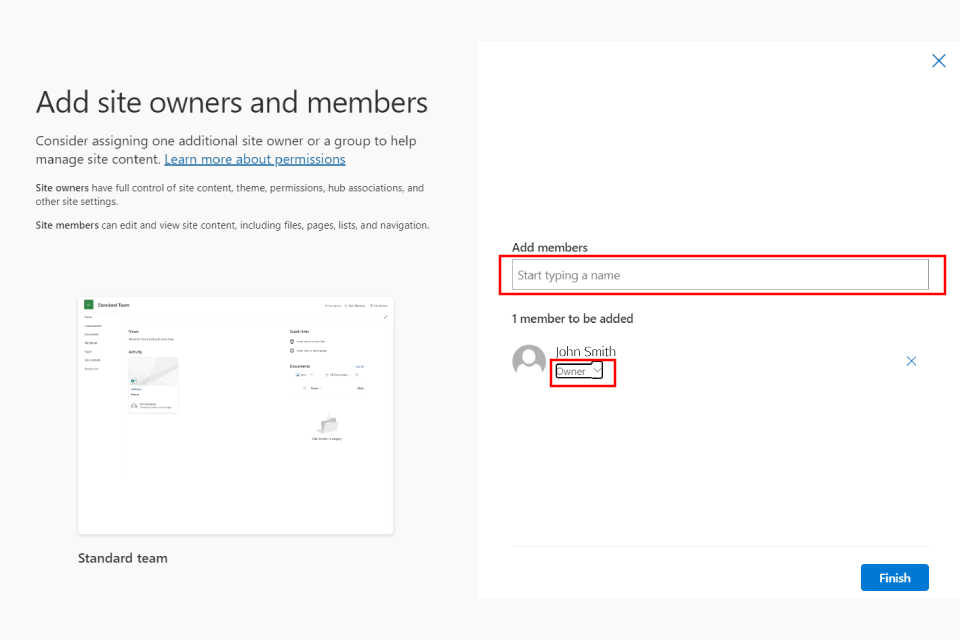Viewport: 960px width, 640px height.
Task: Click the Finish button
Action: (894, 578)
